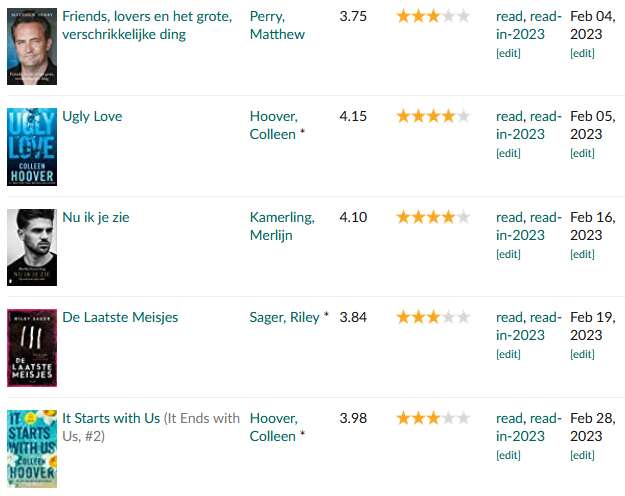
Task: Click It Starts with Us cover
Action: point(32,449)
